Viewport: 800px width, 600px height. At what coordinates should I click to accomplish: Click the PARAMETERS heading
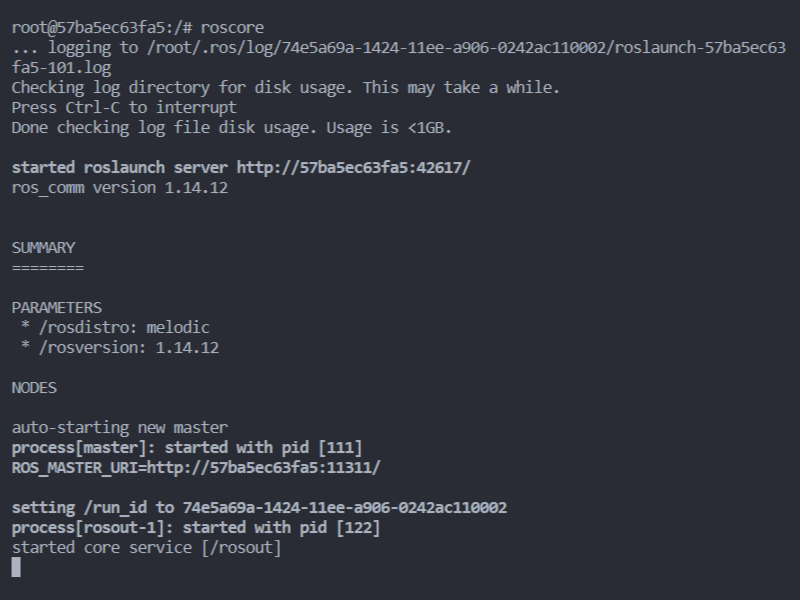57,308
